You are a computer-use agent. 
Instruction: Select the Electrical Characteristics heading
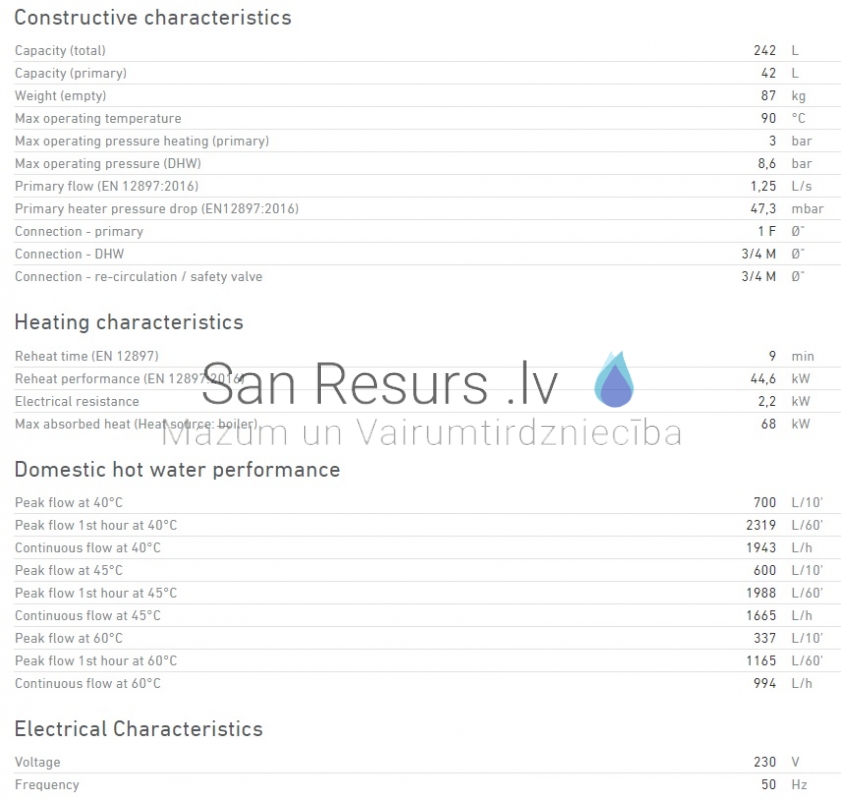pyautogui.click(x=139, y=729)
